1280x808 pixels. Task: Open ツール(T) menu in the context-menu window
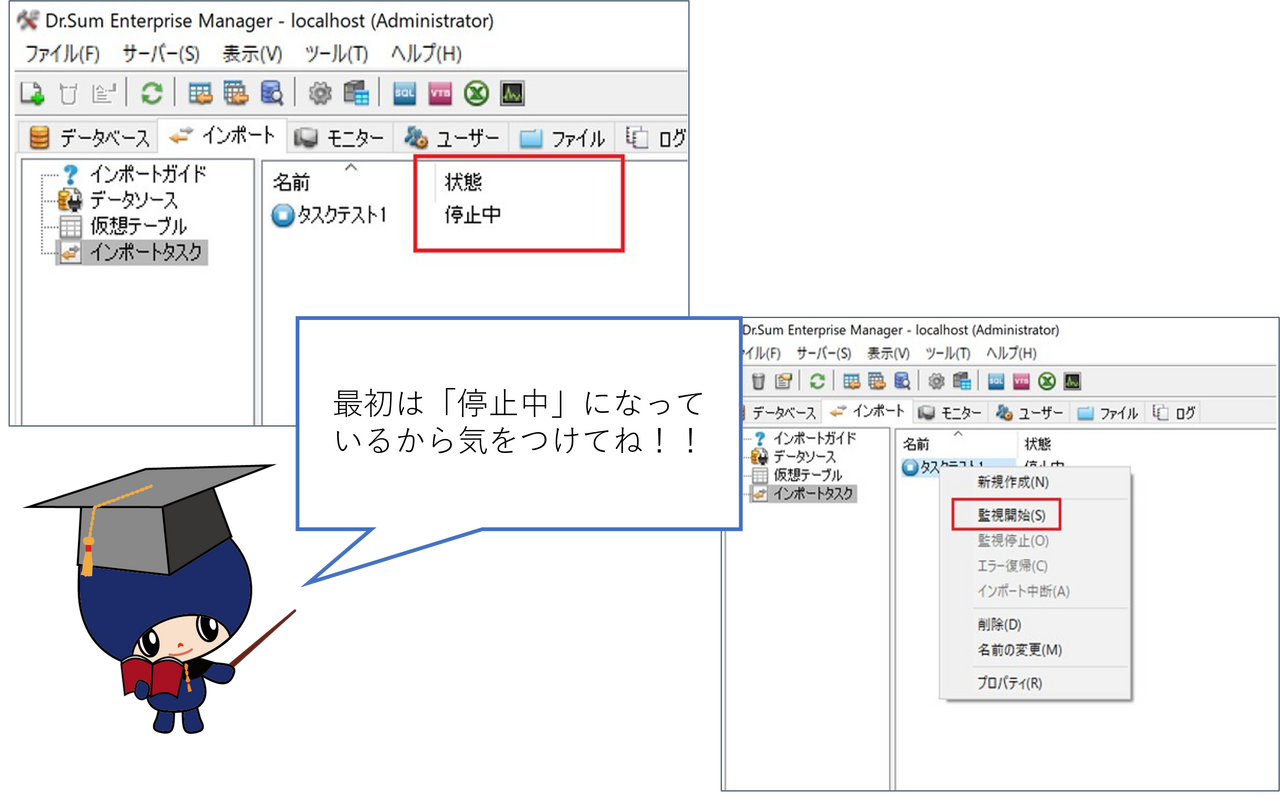pos(948,353)
